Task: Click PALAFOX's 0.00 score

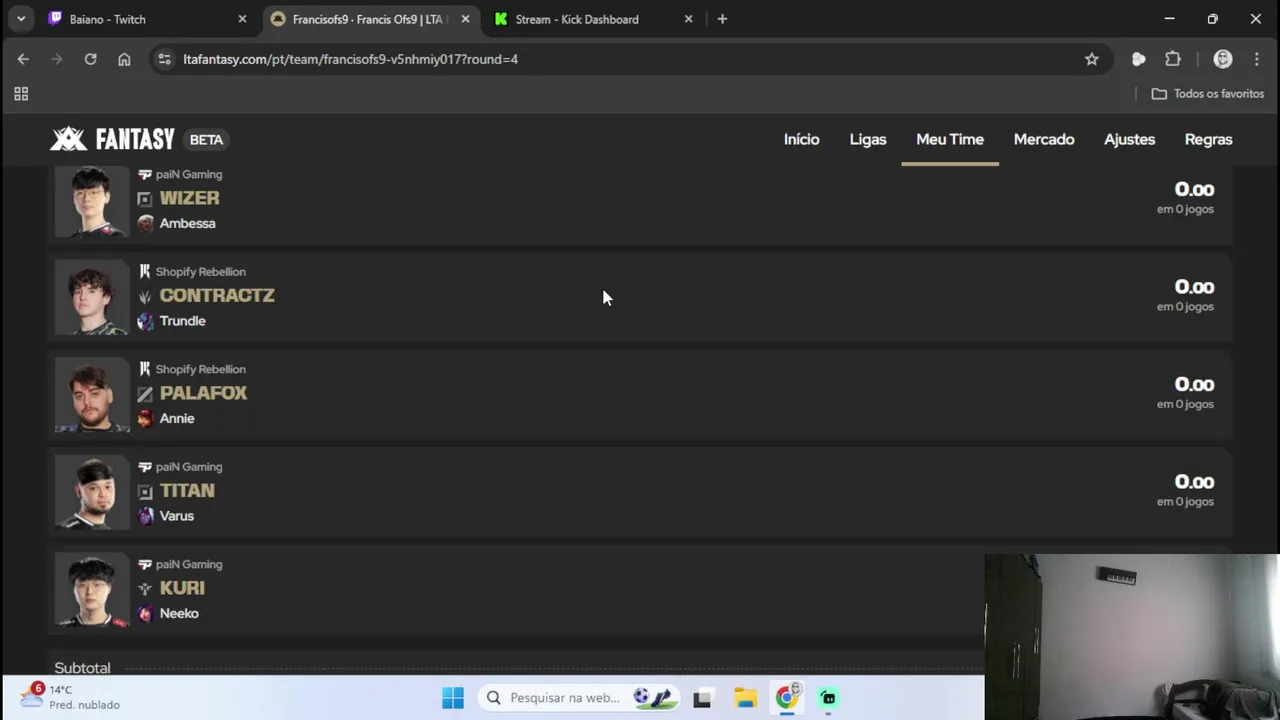Action: pos(1194,384)
